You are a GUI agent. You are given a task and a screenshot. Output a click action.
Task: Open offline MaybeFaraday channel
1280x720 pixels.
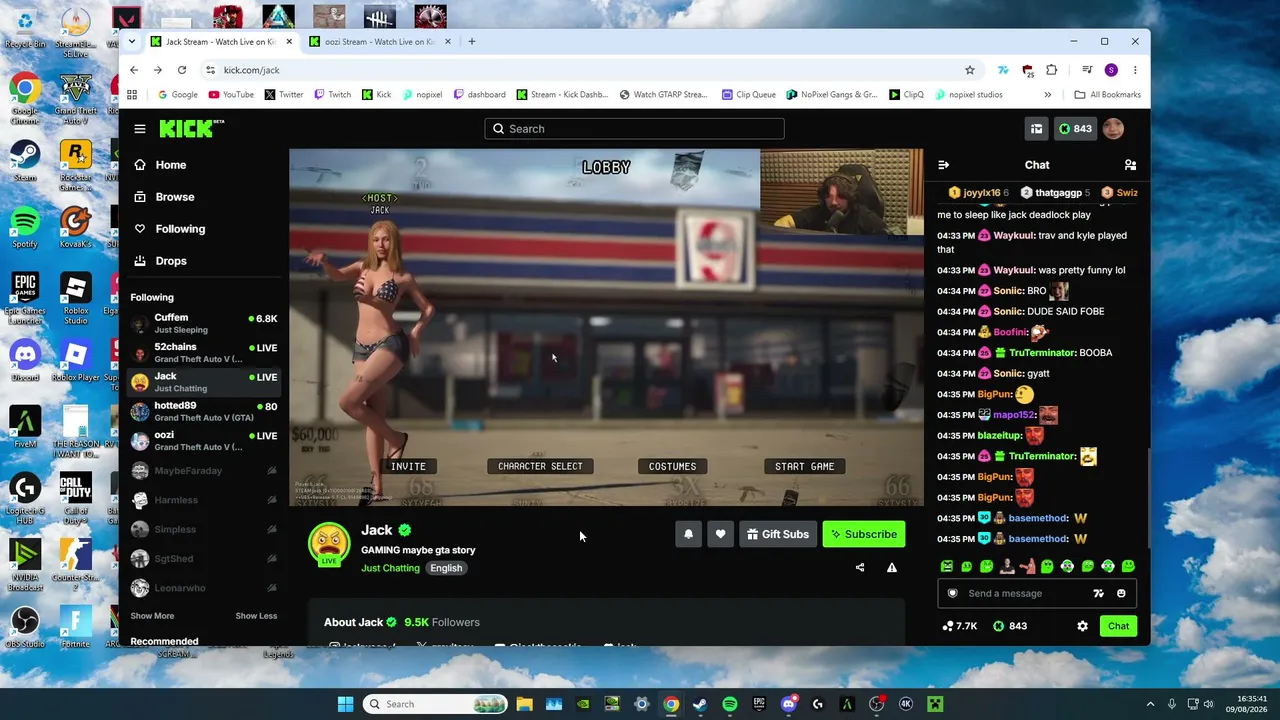[x=204, y=471]
